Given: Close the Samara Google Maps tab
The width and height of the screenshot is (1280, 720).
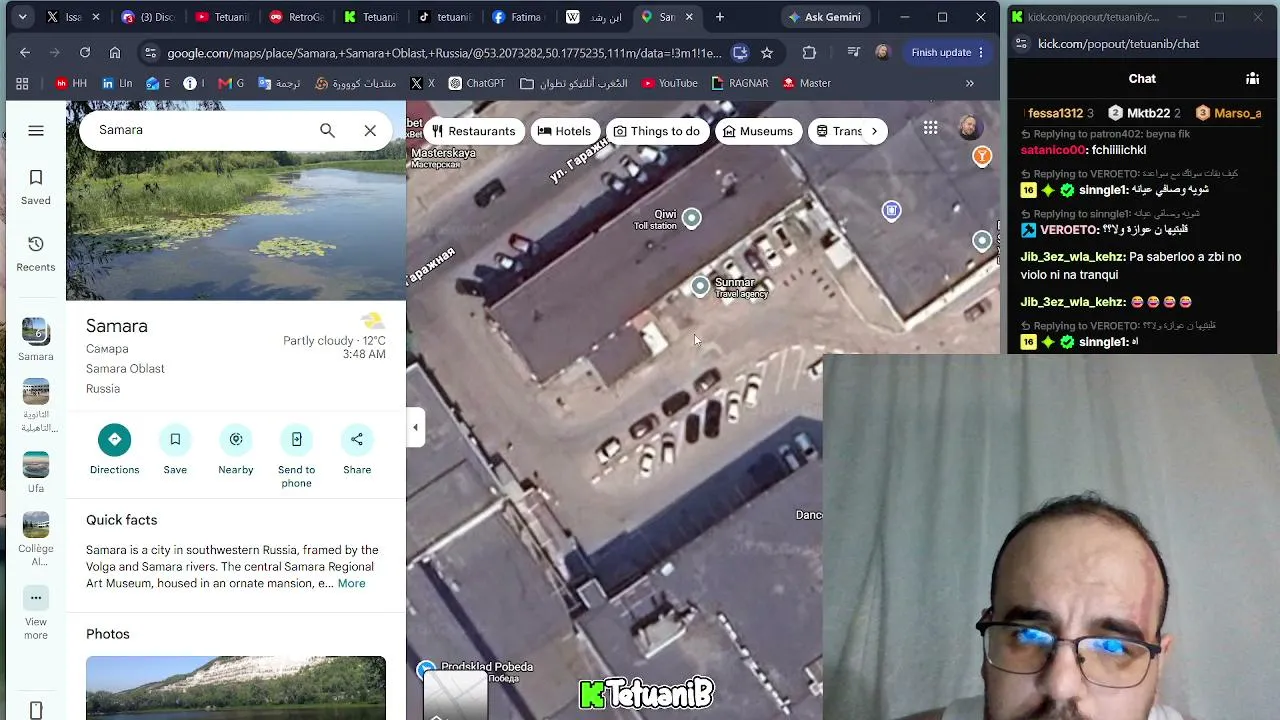Looking at the screenshot, I should (x=690, y=17).
